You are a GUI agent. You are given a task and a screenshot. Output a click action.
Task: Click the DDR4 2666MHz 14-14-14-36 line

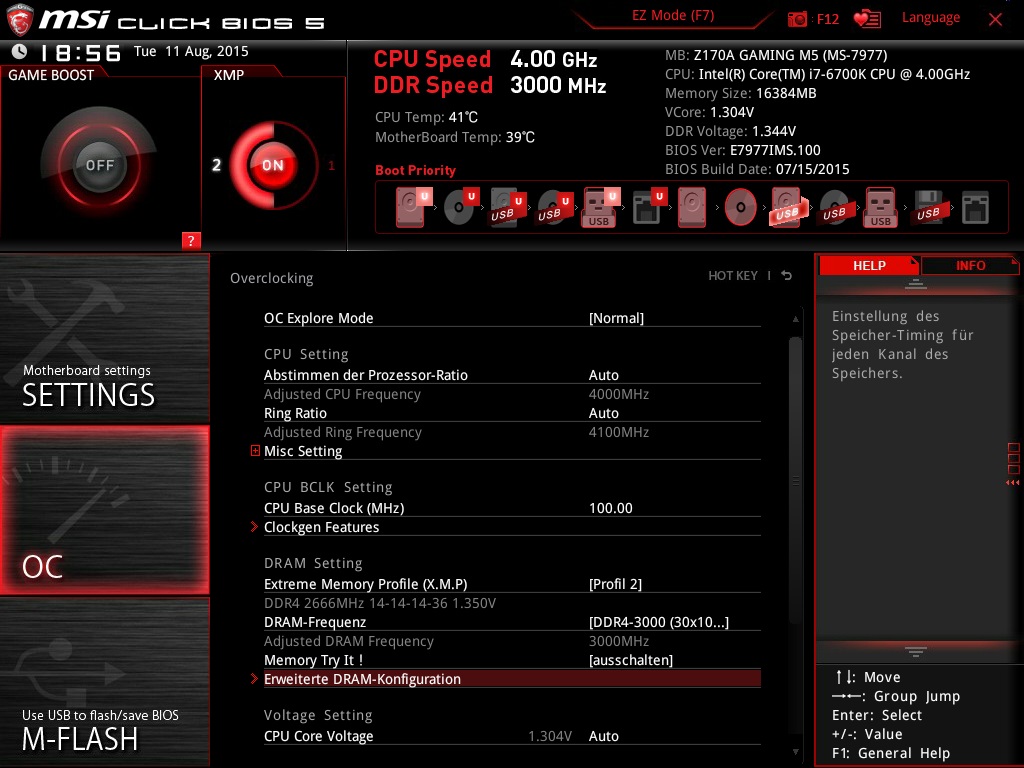click(379, 603)
